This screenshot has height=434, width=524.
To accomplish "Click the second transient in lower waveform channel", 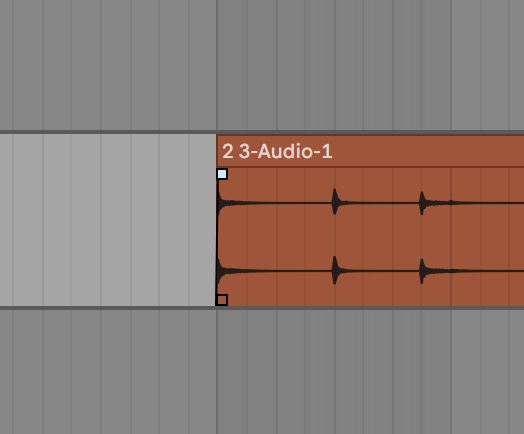I will (x=335, y=270).
